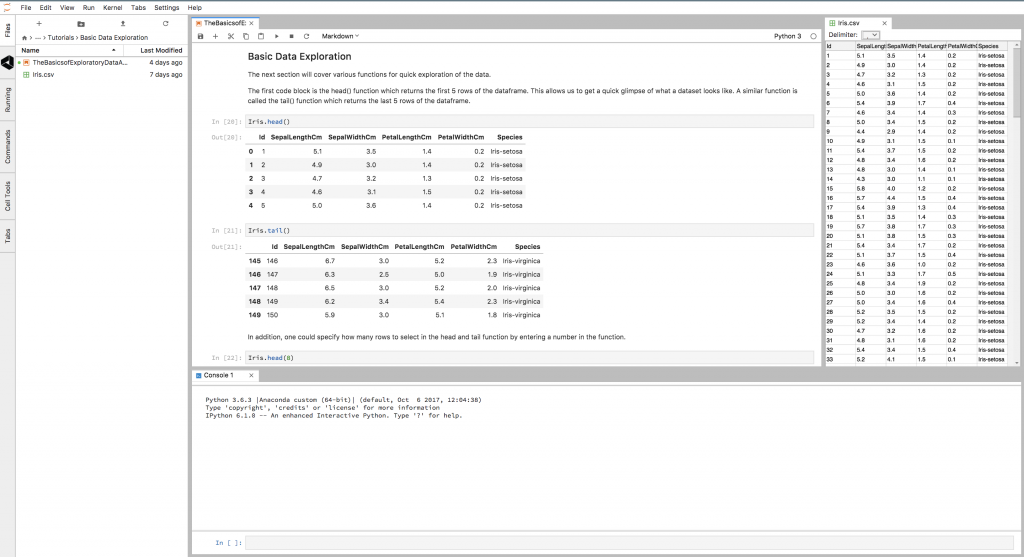This screenshot has width=1024, height=557.
Task: Close the Iris.csv viewer tab
Action: 884,23
